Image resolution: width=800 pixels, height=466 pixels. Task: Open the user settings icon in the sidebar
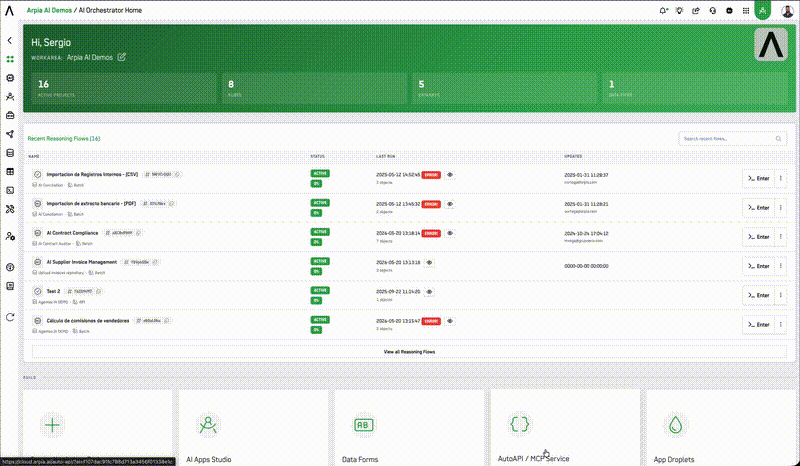coord(10,236)
